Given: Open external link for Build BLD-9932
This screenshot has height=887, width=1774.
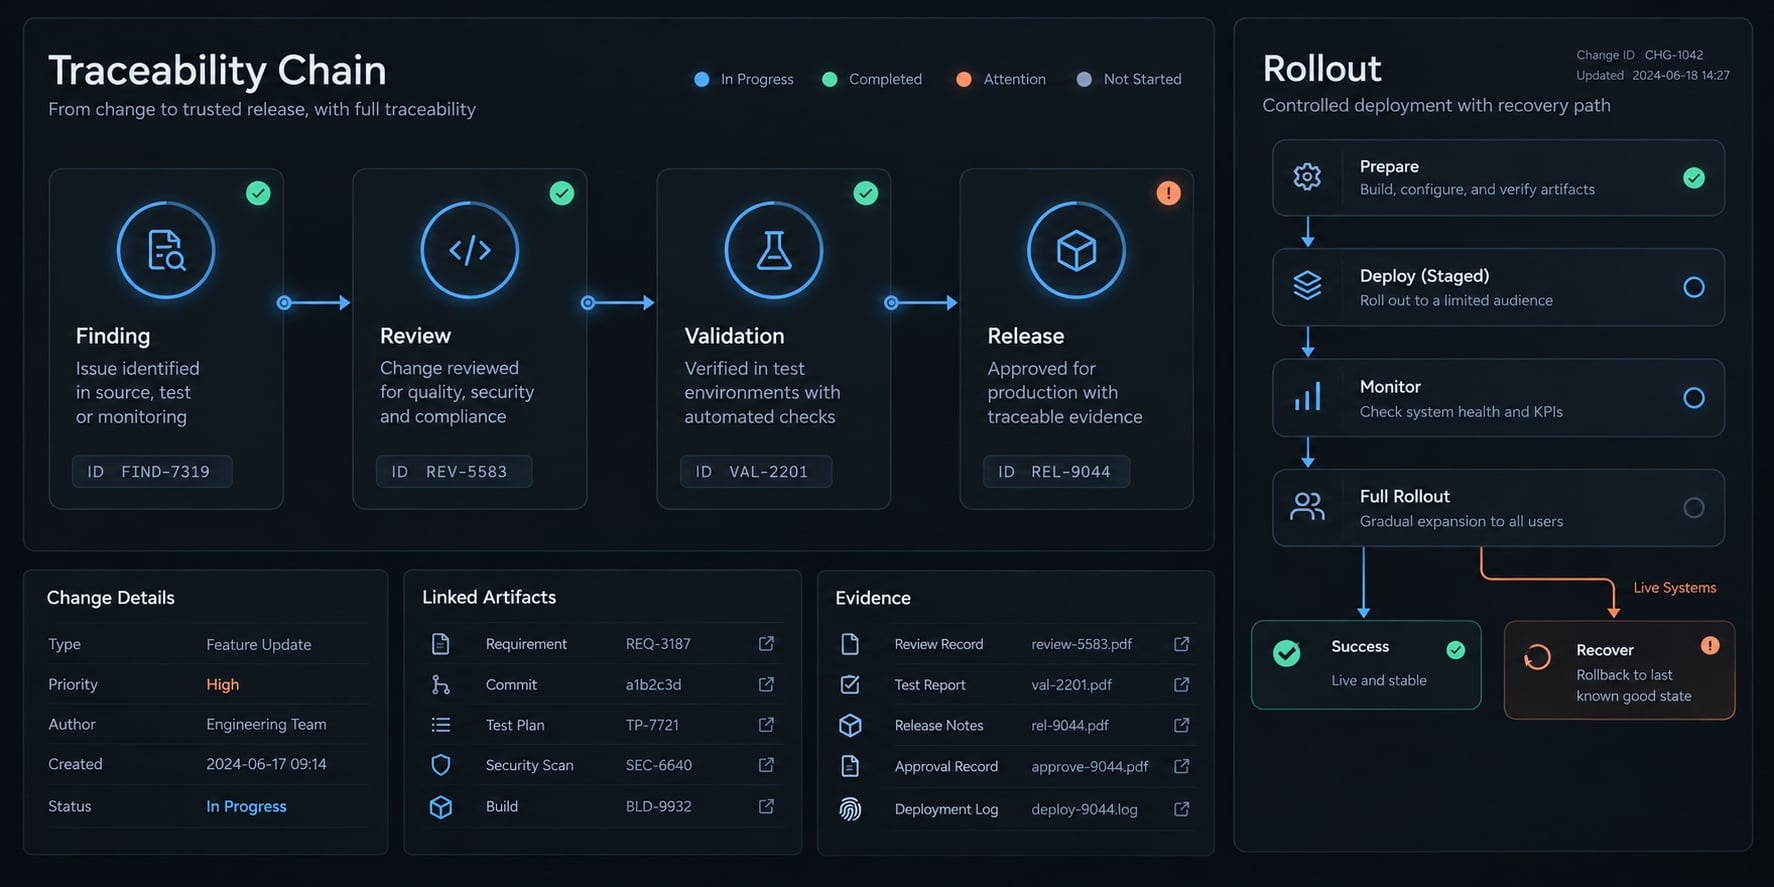Looking at the screenshot, I should pos(766,806).
